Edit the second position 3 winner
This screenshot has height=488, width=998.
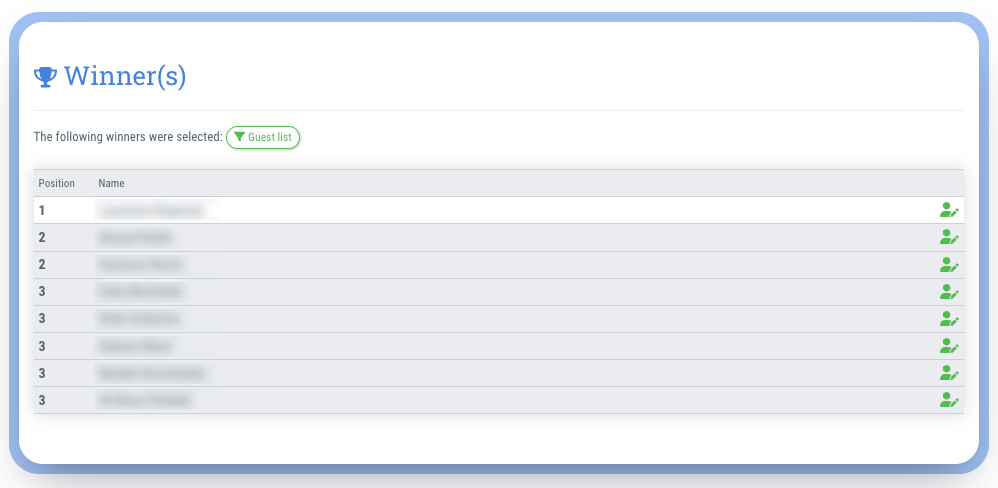point(949,319)
